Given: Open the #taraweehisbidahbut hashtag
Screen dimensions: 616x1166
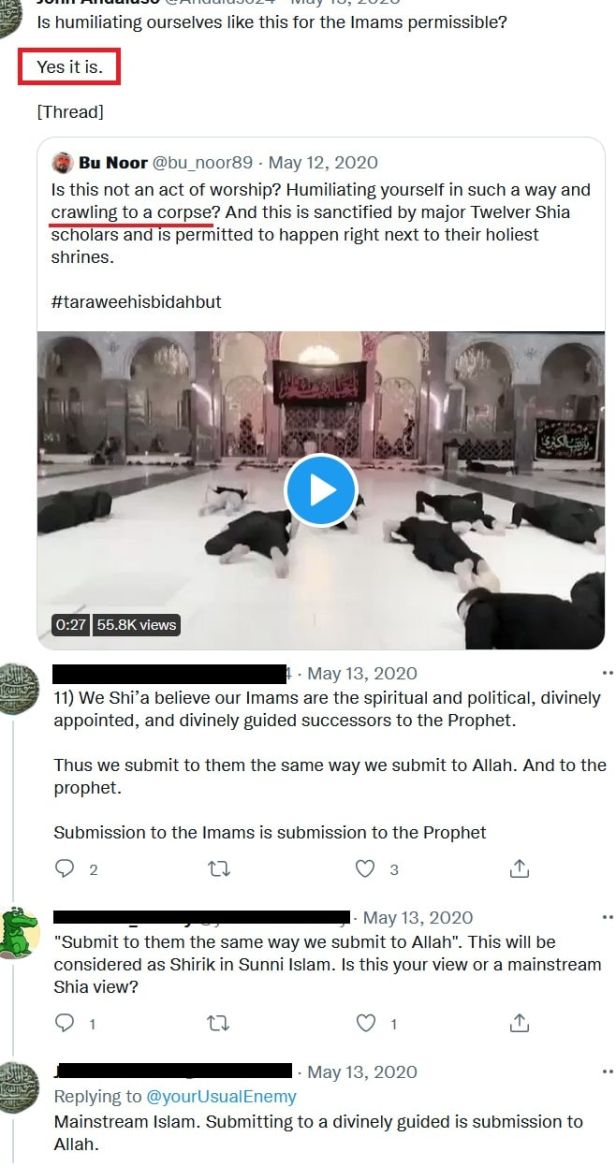Looking at the screenshot, I should 137,303.
